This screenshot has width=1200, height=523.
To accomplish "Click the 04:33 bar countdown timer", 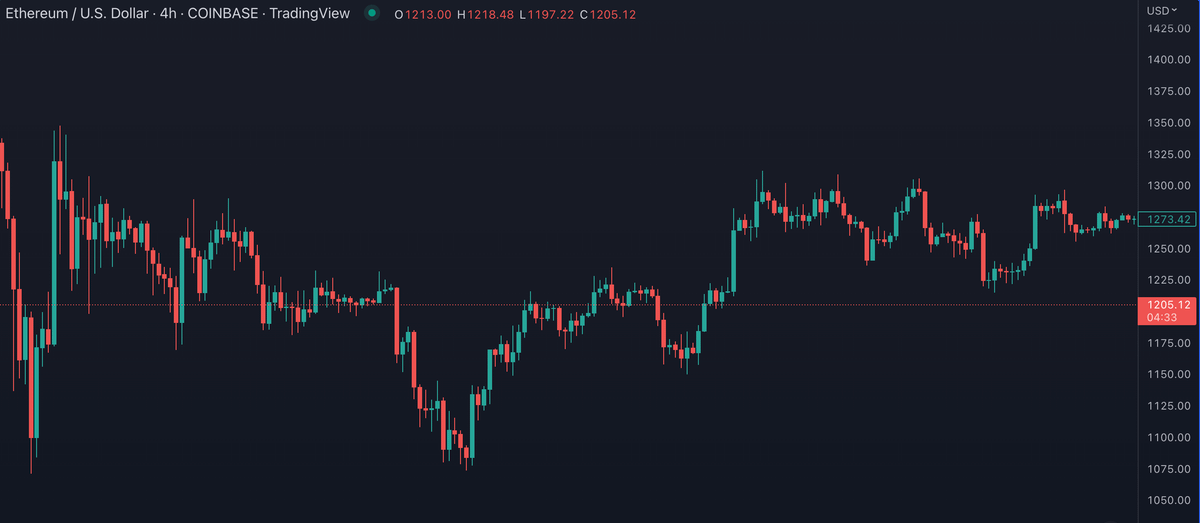I will [x=1162, y=317].
